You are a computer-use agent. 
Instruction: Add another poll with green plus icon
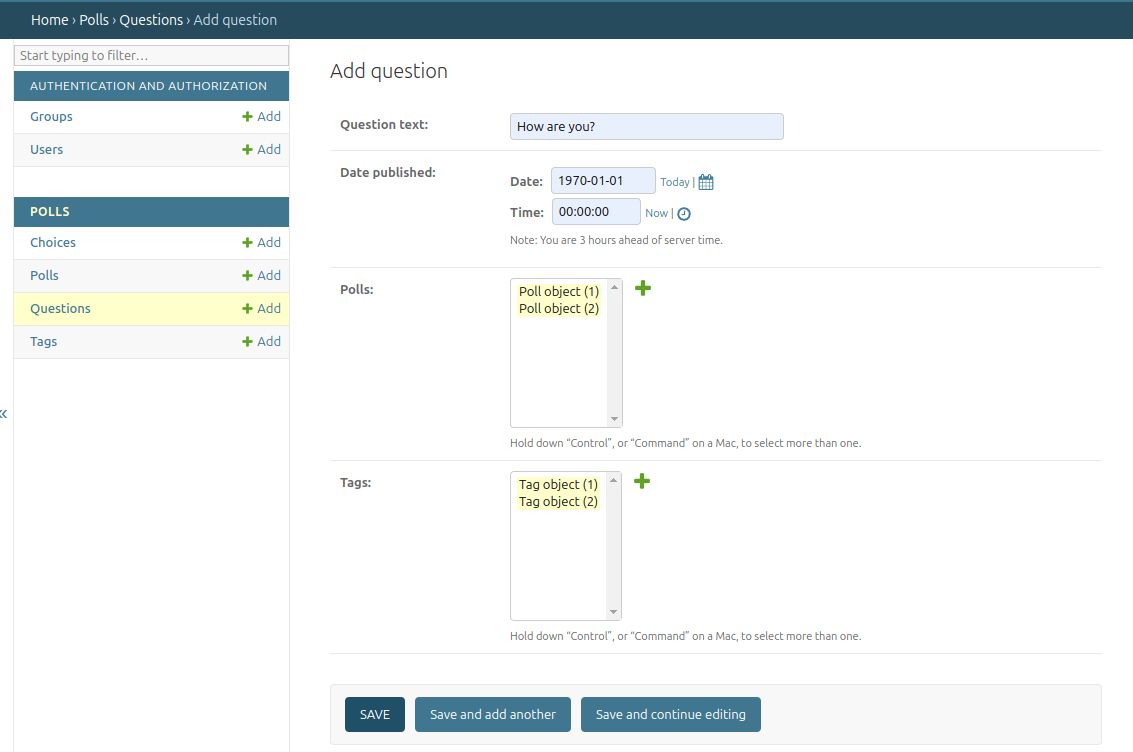(x=642, y=288)
